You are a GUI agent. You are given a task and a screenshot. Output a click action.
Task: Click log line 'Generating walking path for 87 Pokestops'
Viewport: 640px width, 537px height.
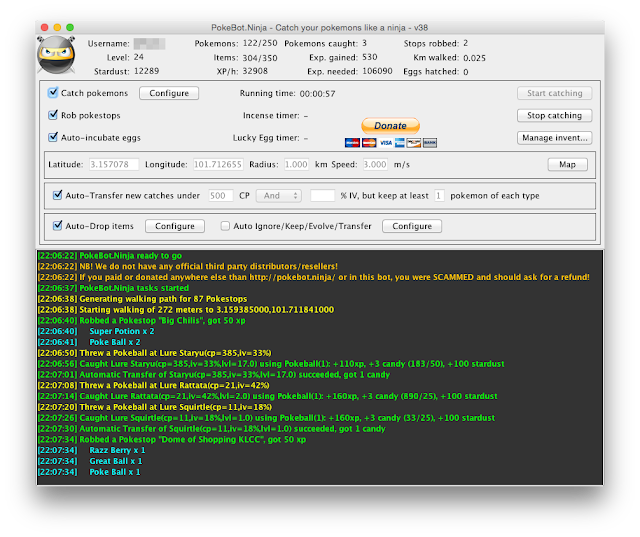[142, 299]
